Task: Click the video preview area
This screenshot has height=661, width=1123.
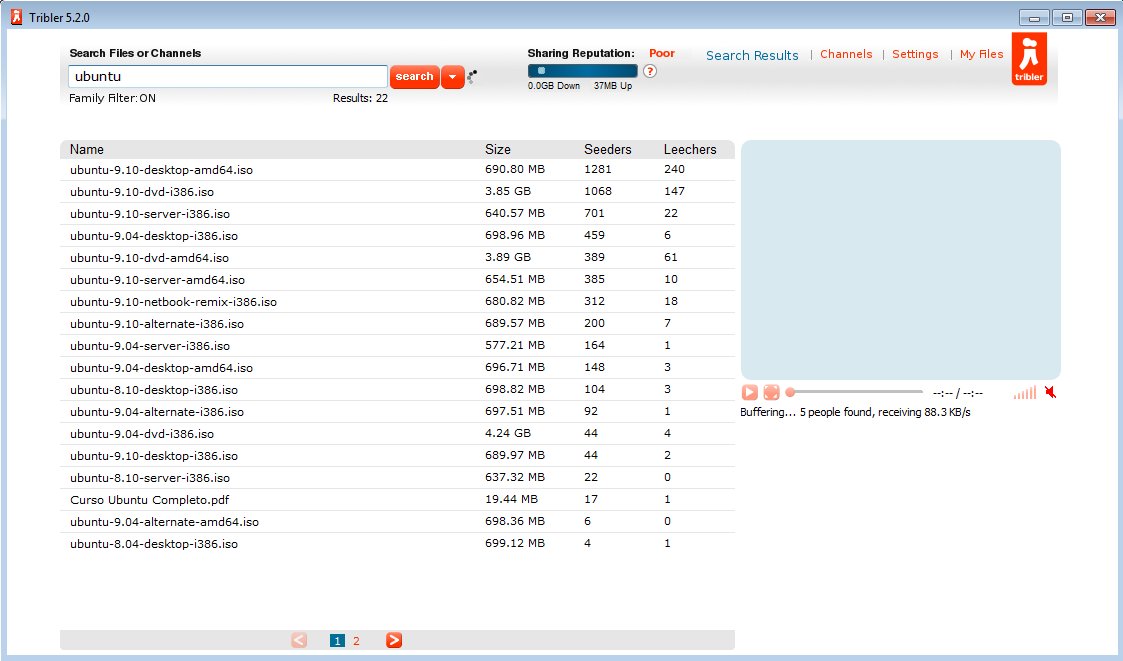Action: click(x=900, y=260)
